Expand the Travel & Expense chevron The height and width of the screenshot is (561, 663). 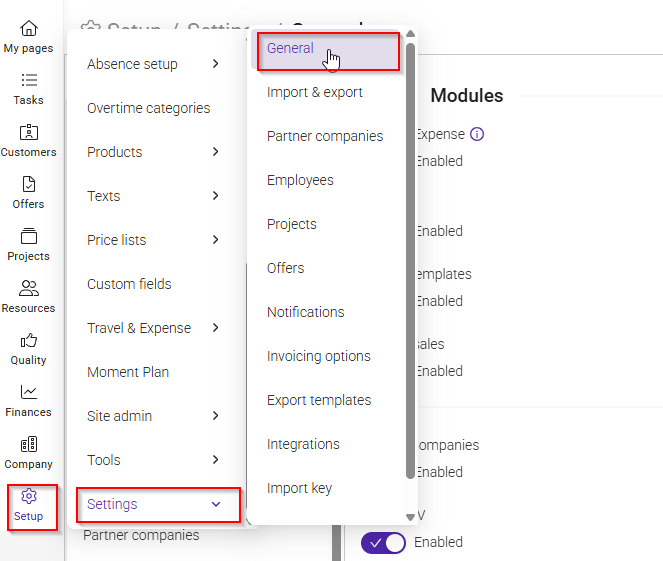click(216, 328)
